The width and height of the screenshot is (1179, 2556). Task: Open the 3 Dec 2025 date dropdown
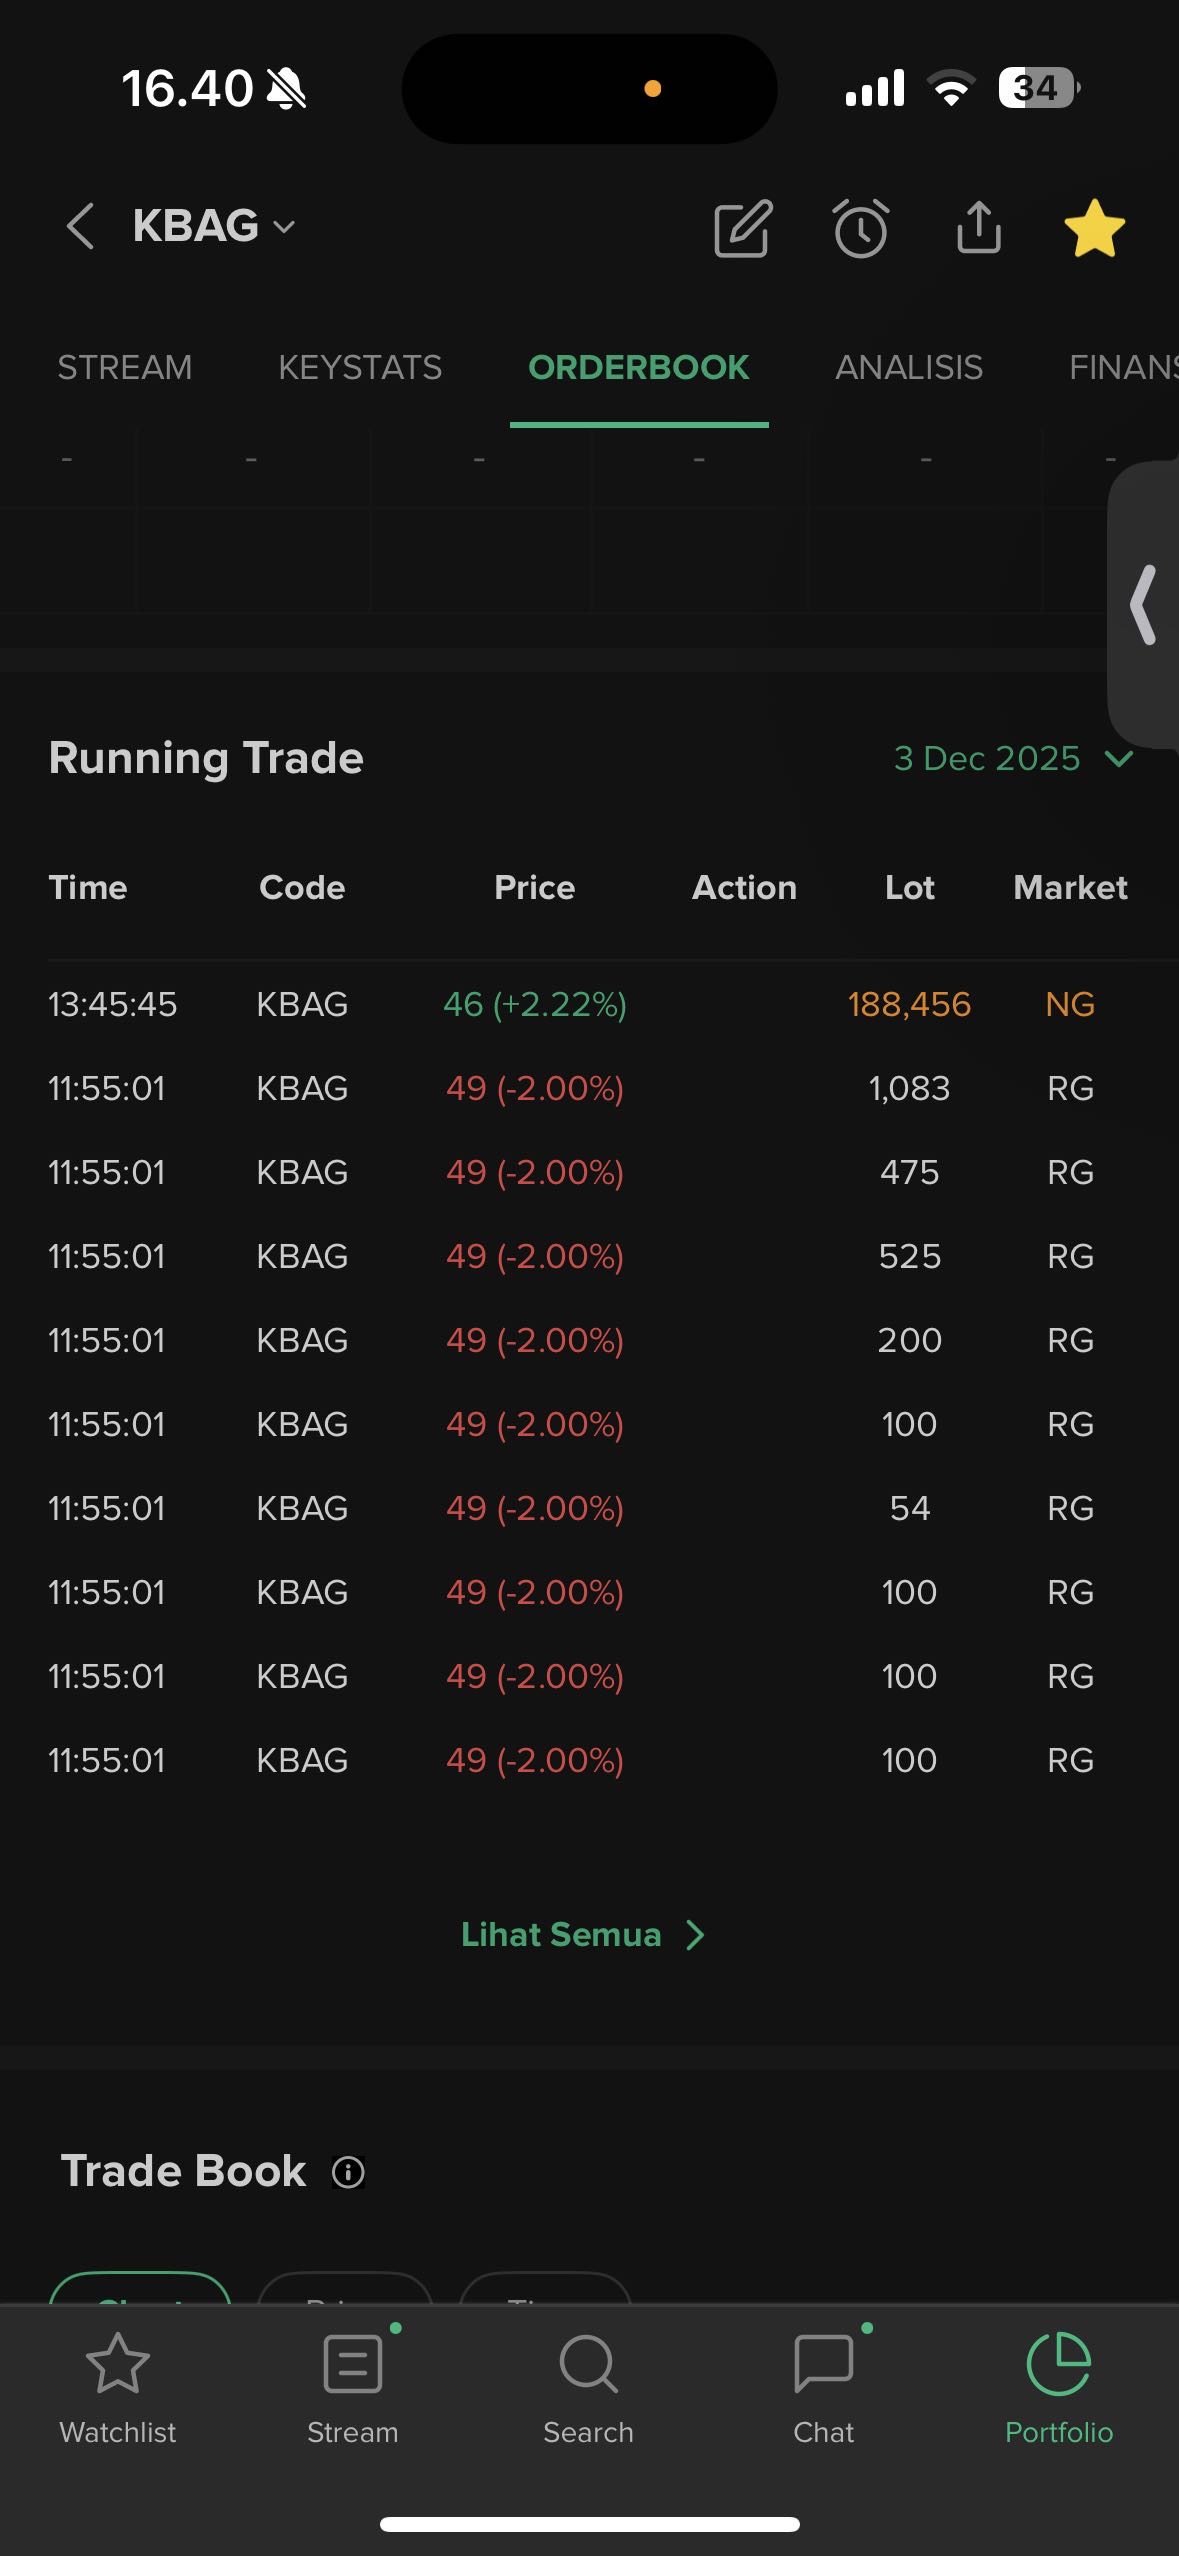point(1012,758)
